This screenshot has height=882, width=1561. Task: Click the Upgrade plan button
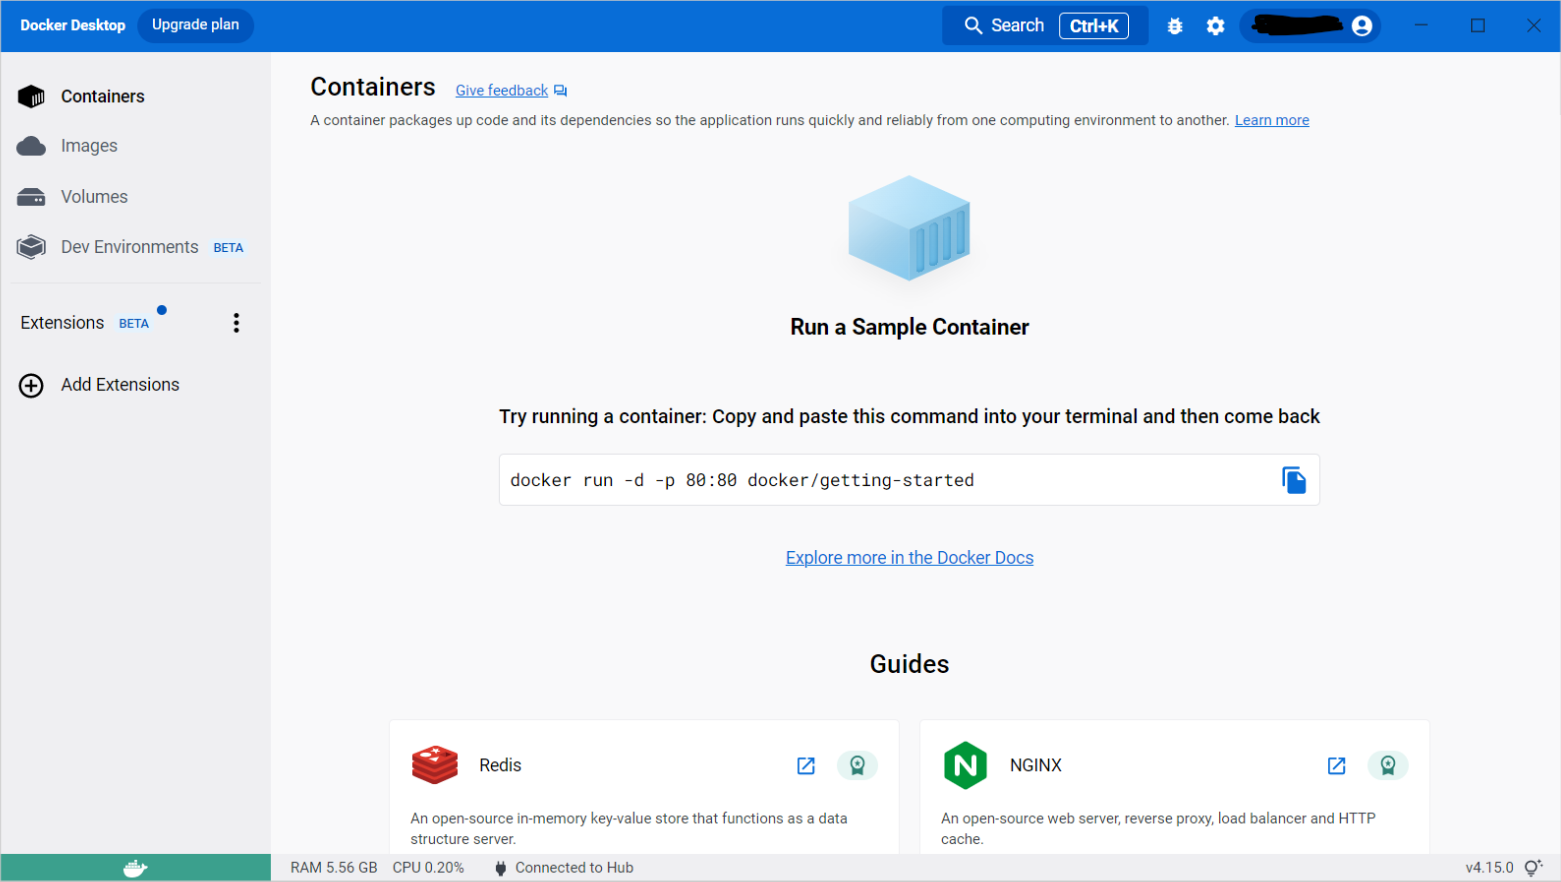pyautogui.click(x=195, y=25)
